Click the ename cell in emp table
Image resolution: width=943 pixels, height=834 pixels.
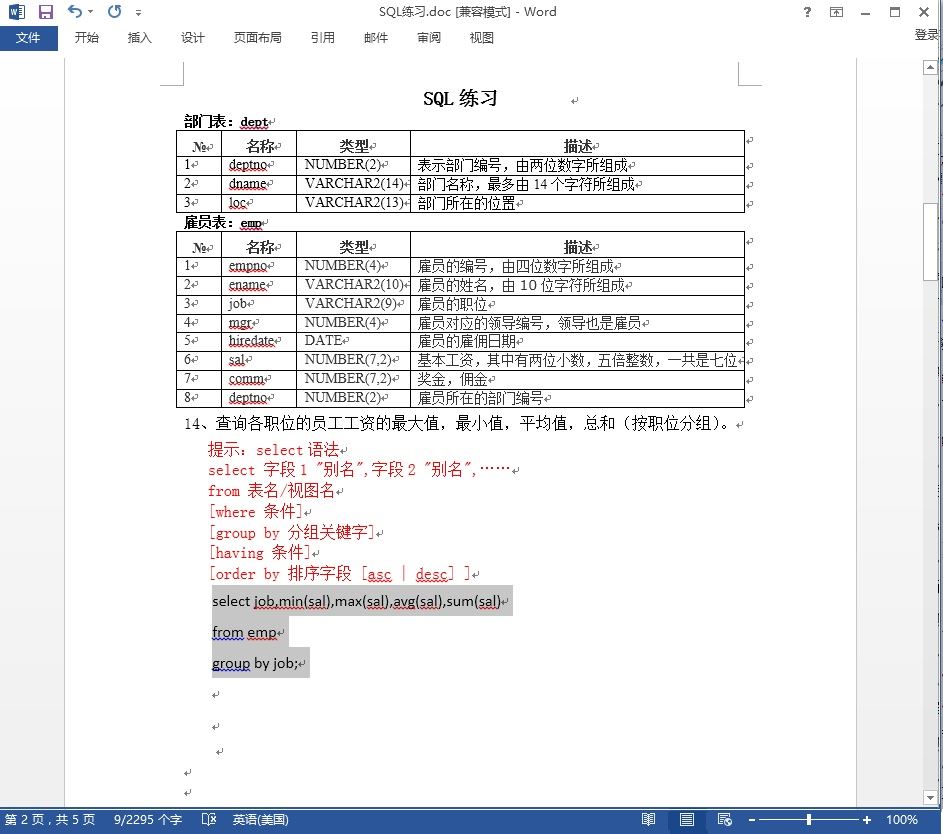259,285
